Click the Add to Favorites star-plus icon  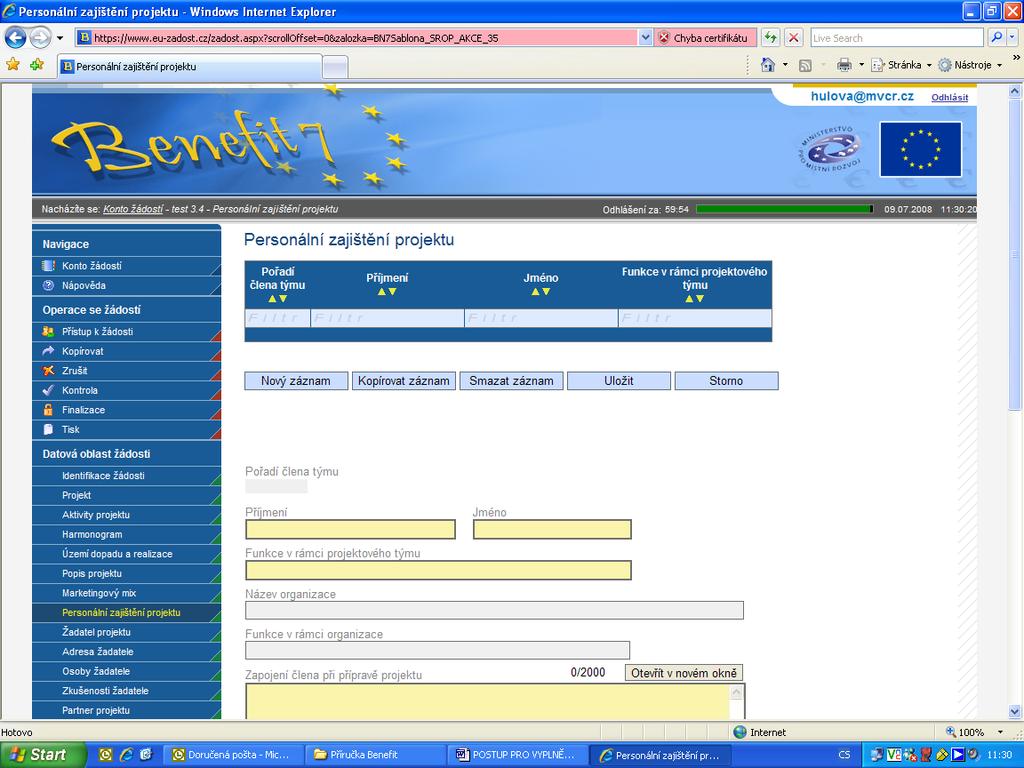37,65
